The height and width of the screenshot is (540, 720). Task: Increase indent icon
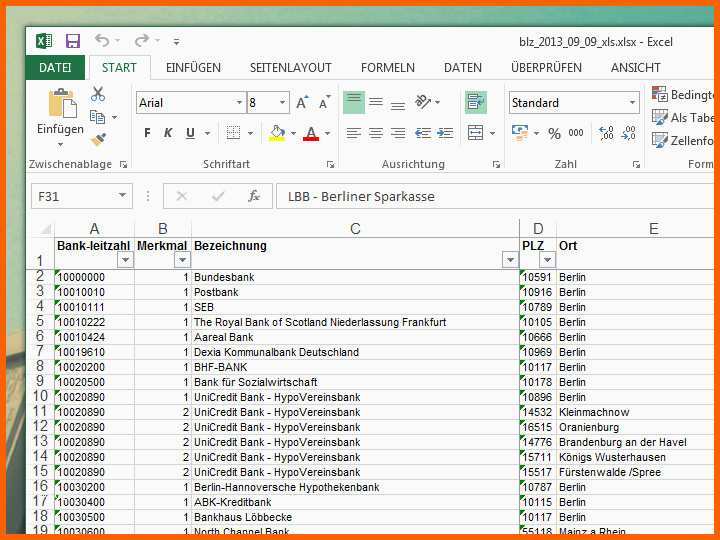click(445, 133)
